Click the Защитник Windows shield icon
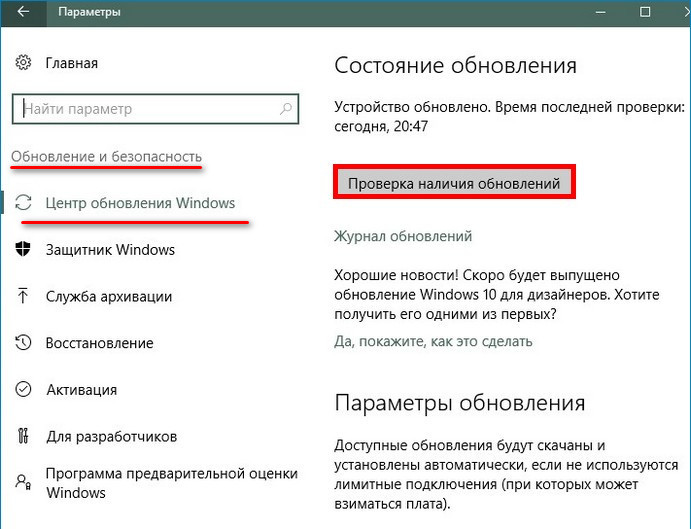 tap(23, 249)
